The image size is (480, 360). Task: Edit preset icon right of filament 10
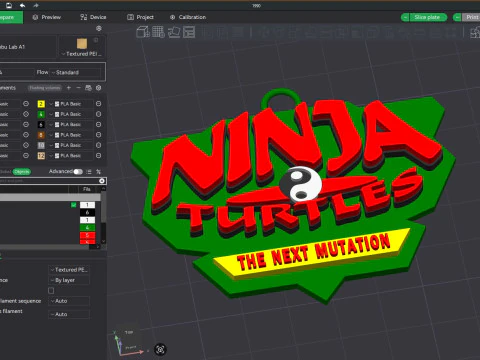coord(98,145)
